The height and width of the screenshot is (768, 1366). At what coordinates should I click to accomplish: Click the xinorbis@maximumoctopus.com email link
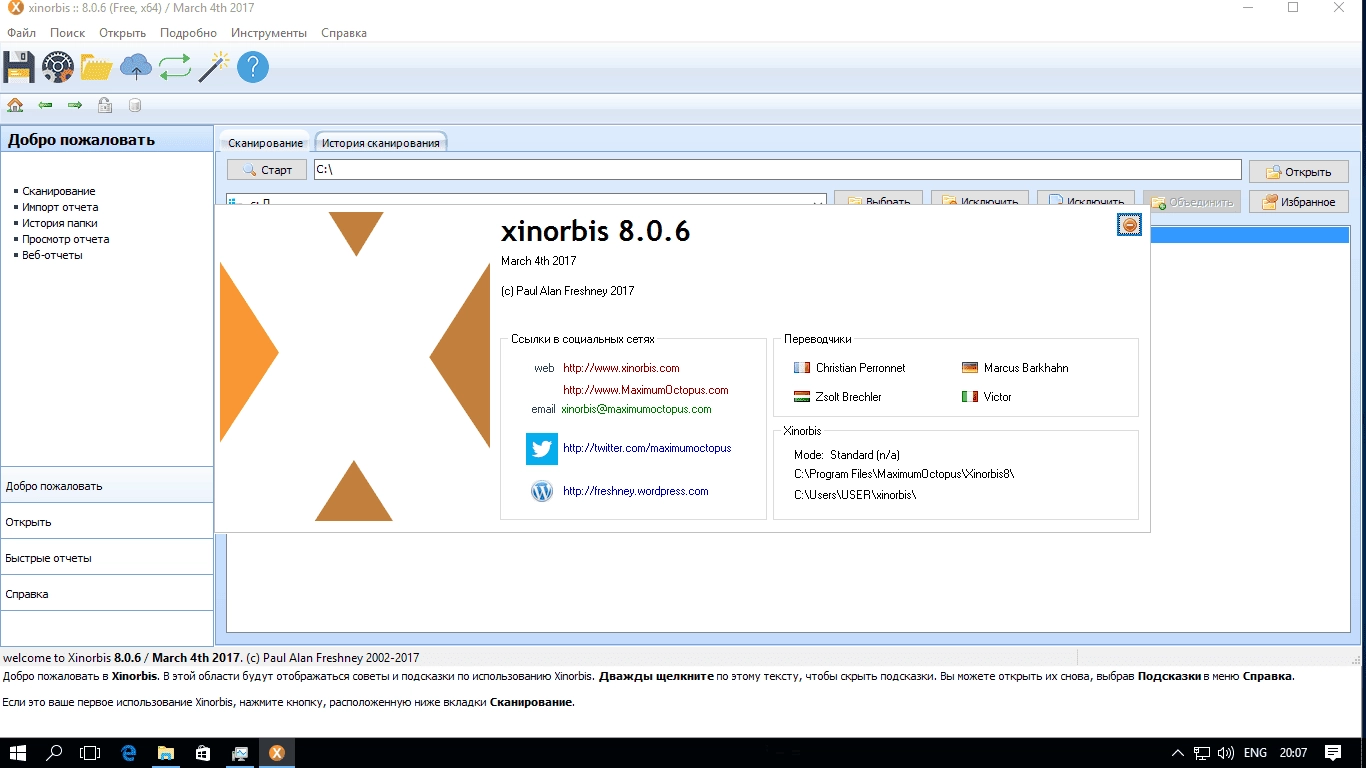pos(636,409)
